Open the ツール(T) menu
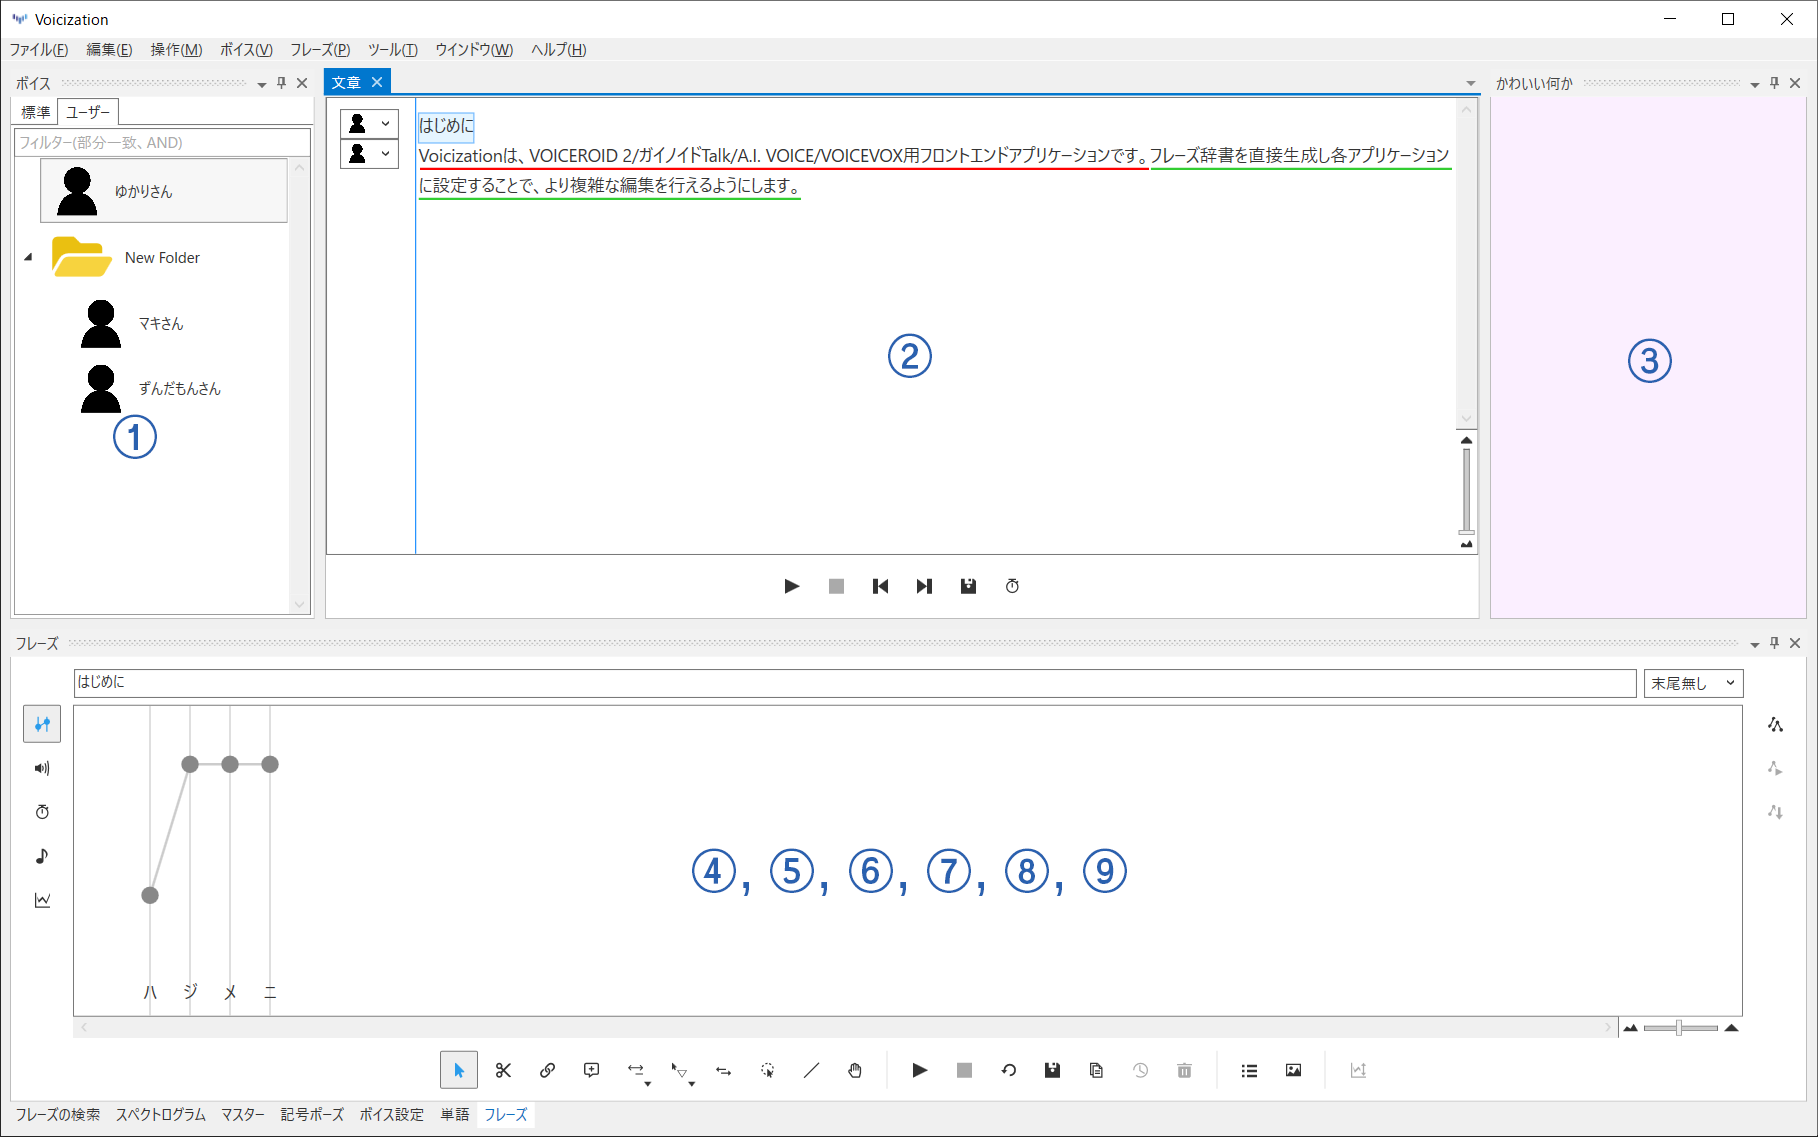The height and width of the screenshot is (1137, 1819). coord(392,50)
